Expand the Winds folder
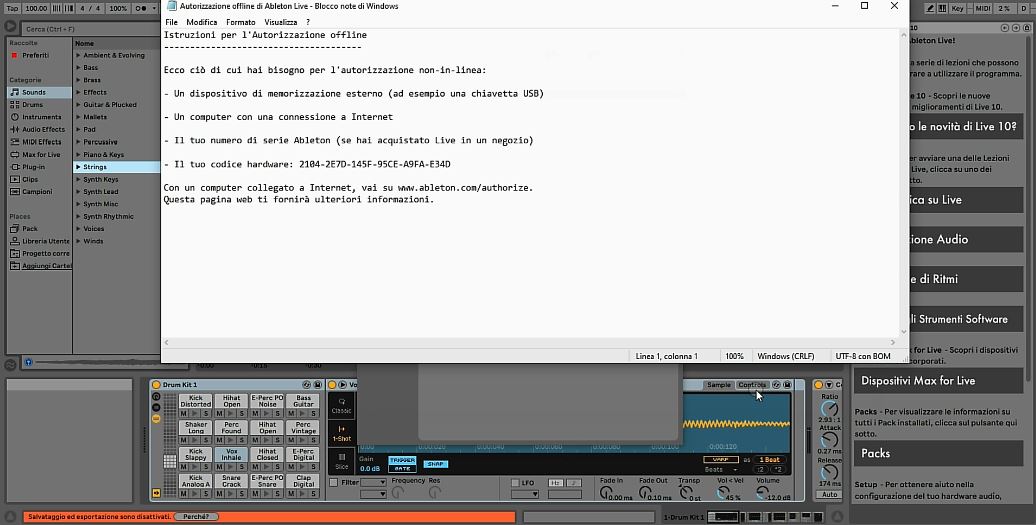 78,241
